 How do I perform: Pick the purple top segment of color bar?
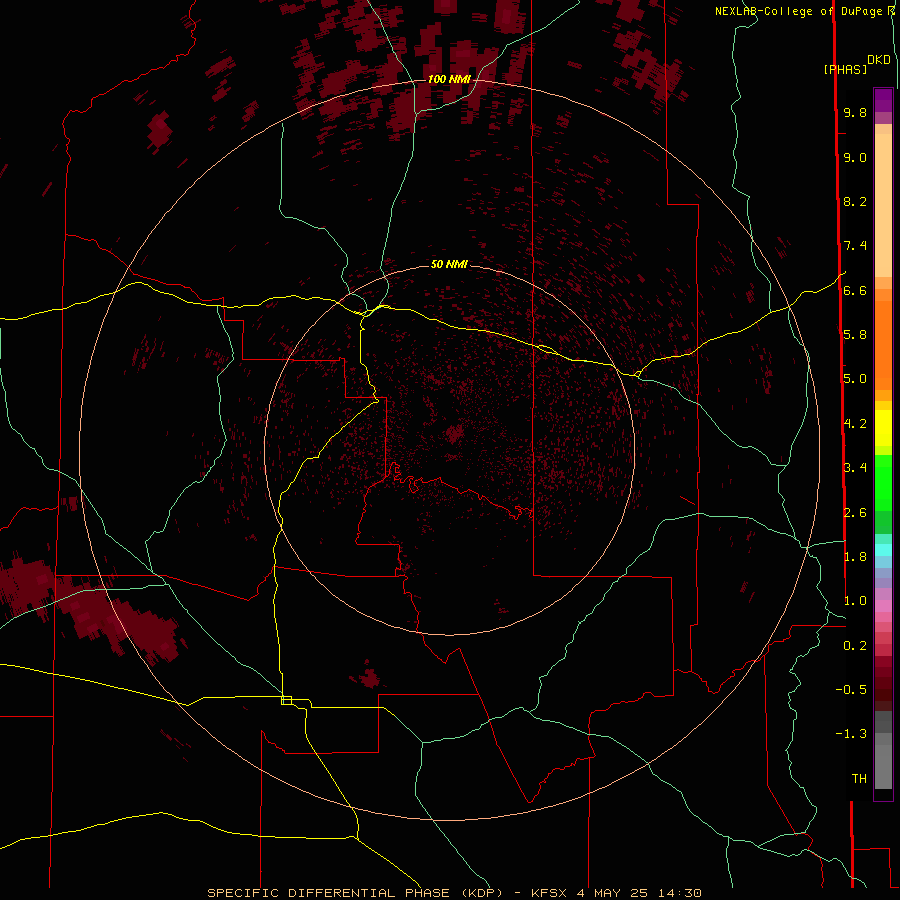(883, 100)
